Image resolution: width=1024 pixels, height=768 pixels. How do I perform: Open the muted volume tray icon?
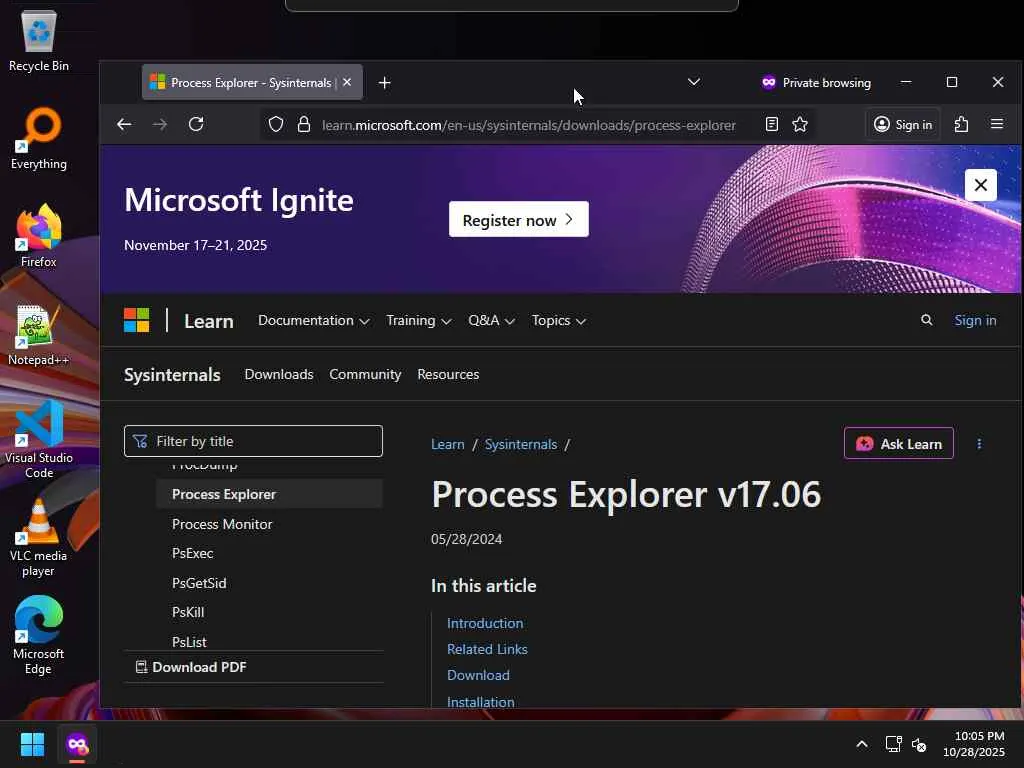(x=919, y=744)
